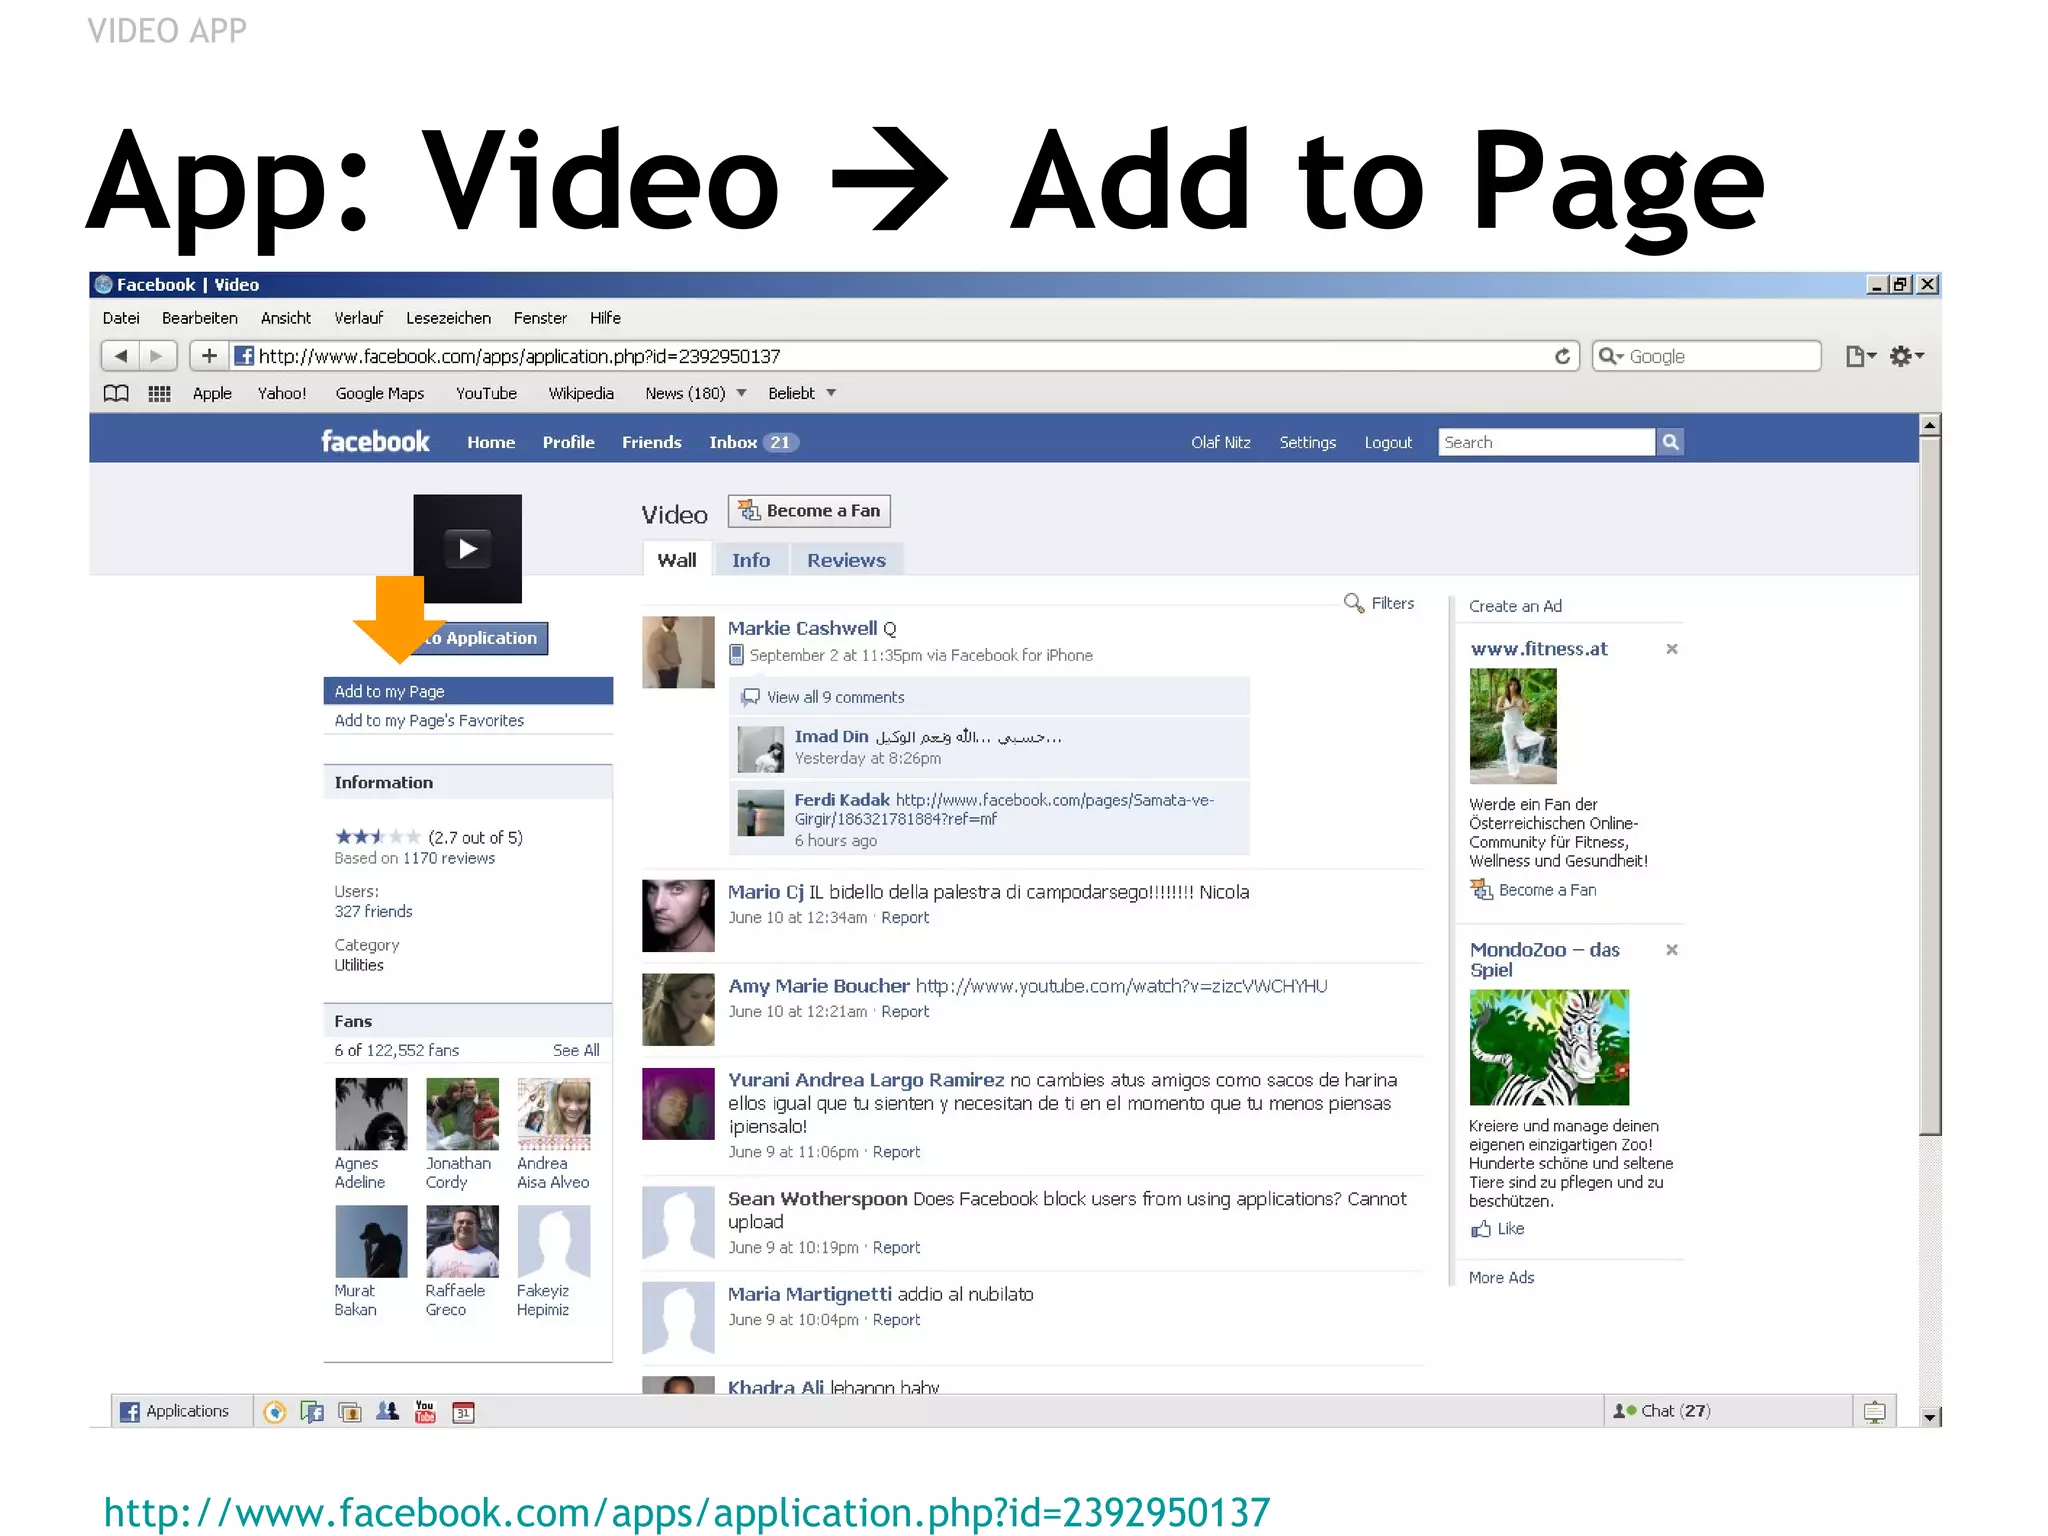Image resolution: width=2048 pixels, height=1536 pixels.
Task: Go back with the browser back arrow
Action: tap(121, 356)
